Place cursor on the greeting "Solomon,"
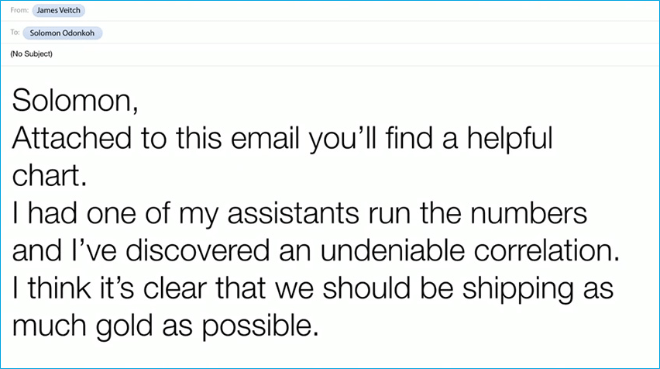660x369 pixels. pyautogui.click(x=75, y=101)
